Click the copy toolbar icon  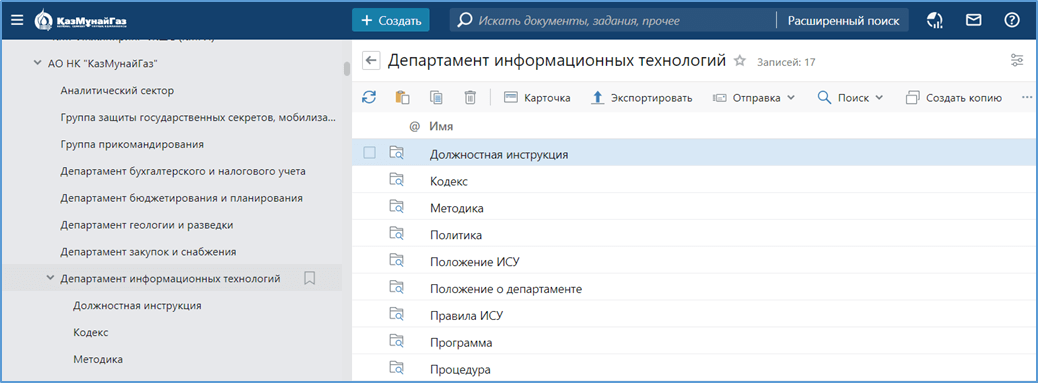436,97
